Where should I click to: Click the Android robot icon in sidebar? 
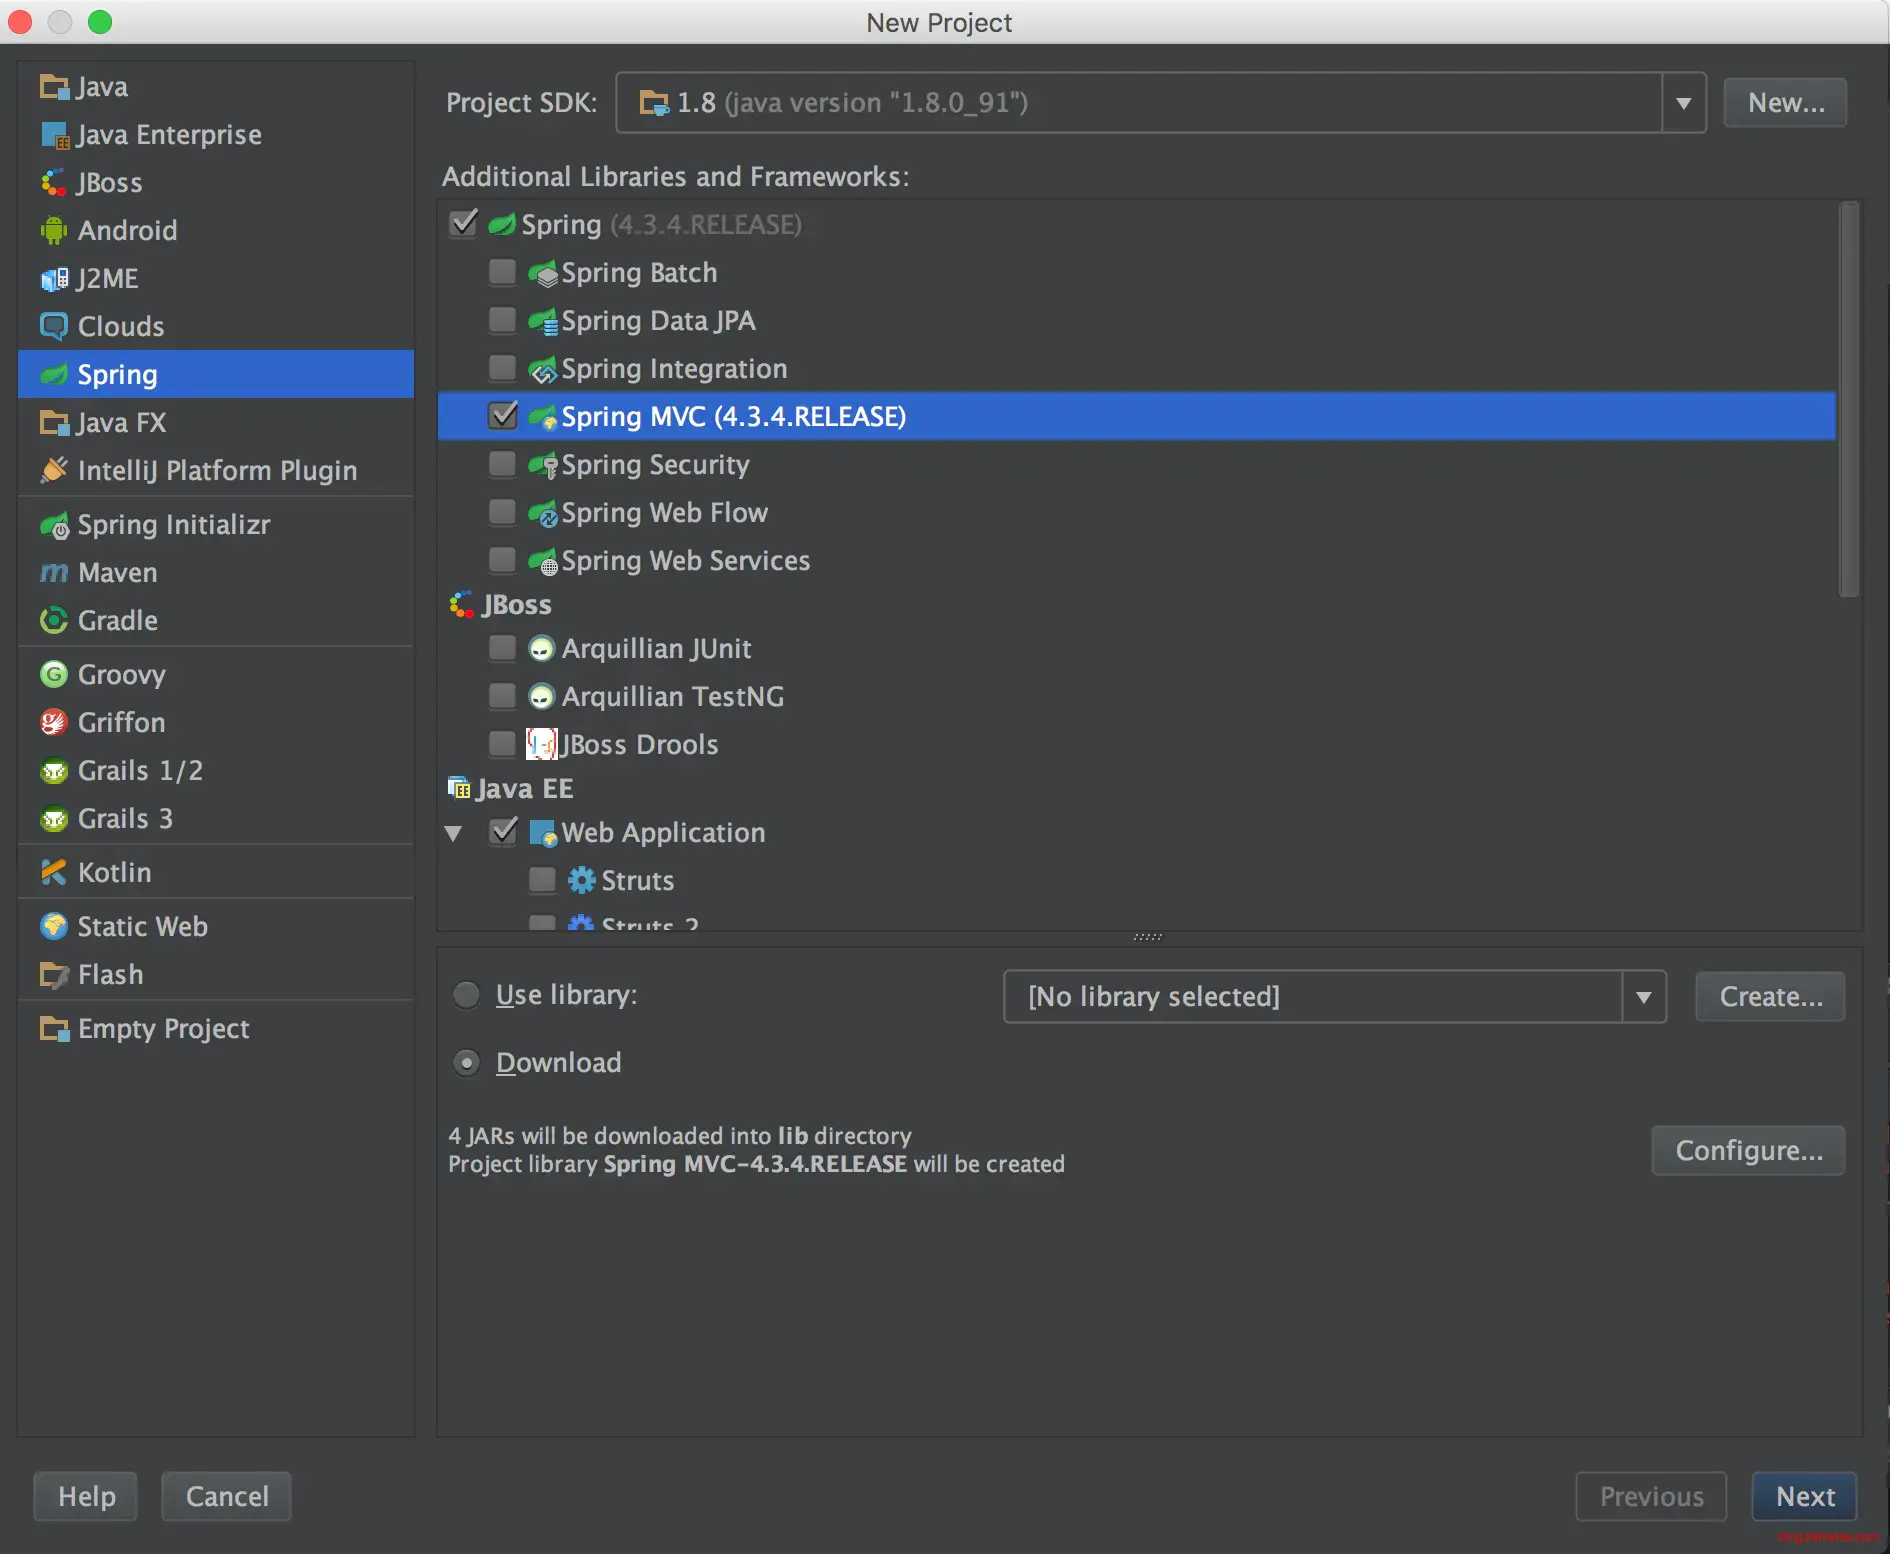pos(53,231)
